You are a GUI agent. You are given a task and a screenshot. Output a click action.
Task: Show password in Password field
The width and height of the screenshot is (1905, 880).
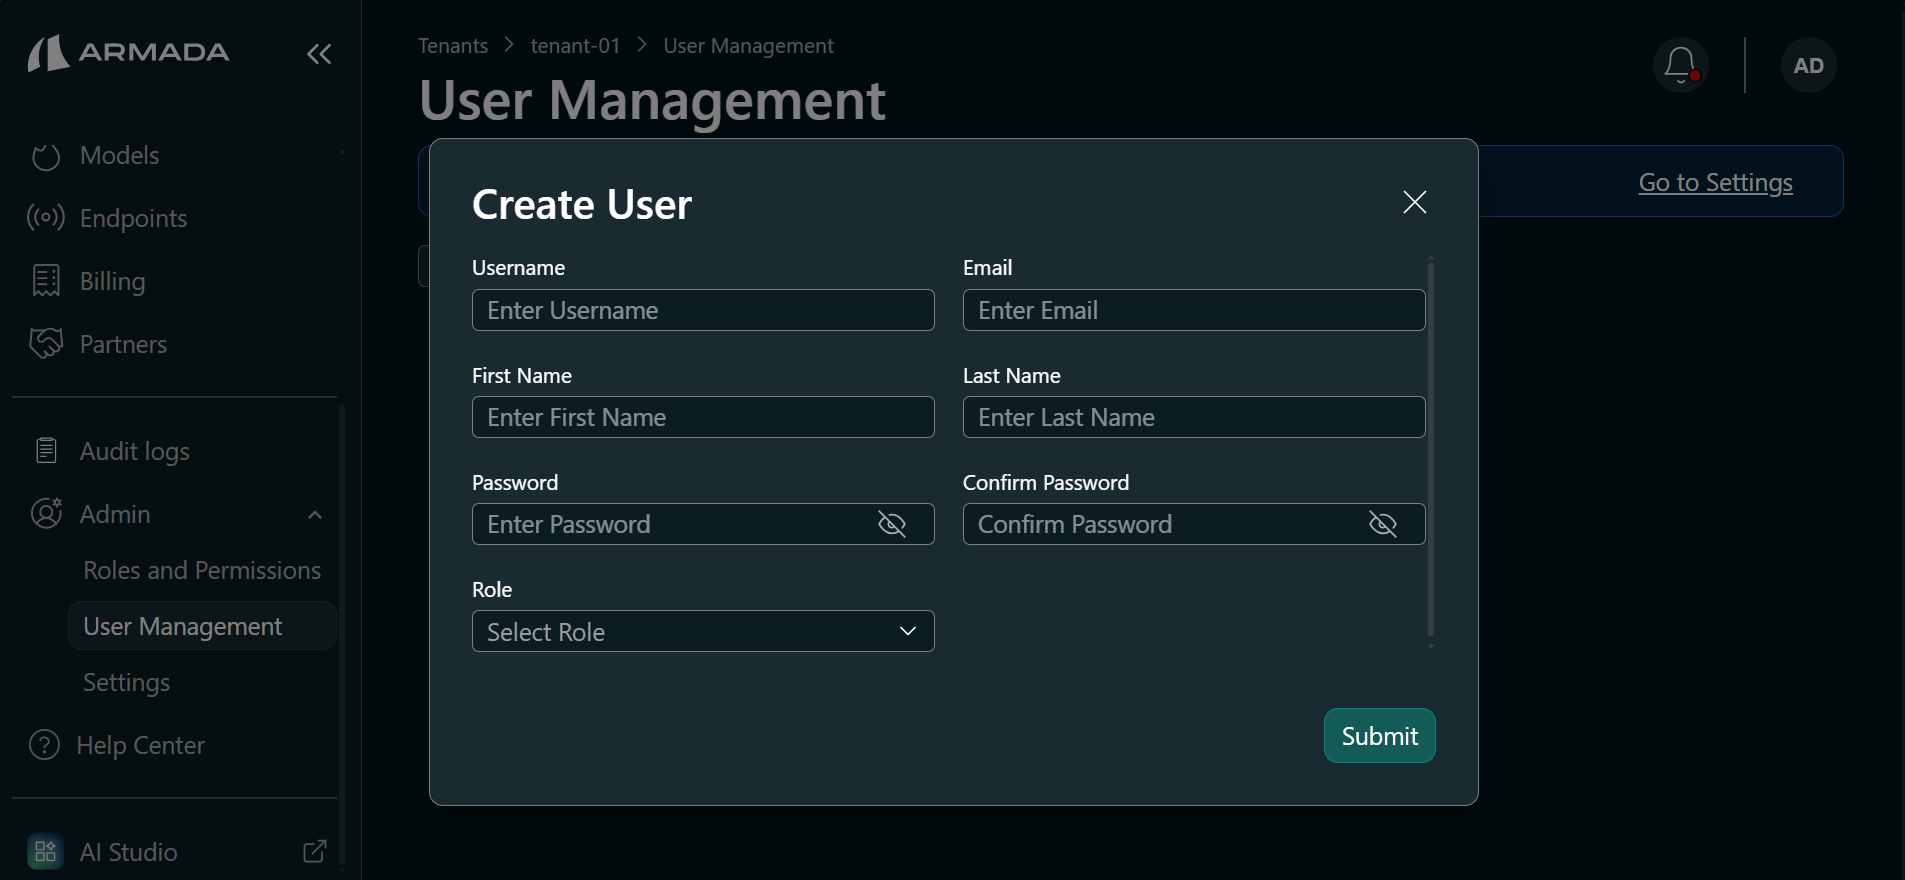891,524
